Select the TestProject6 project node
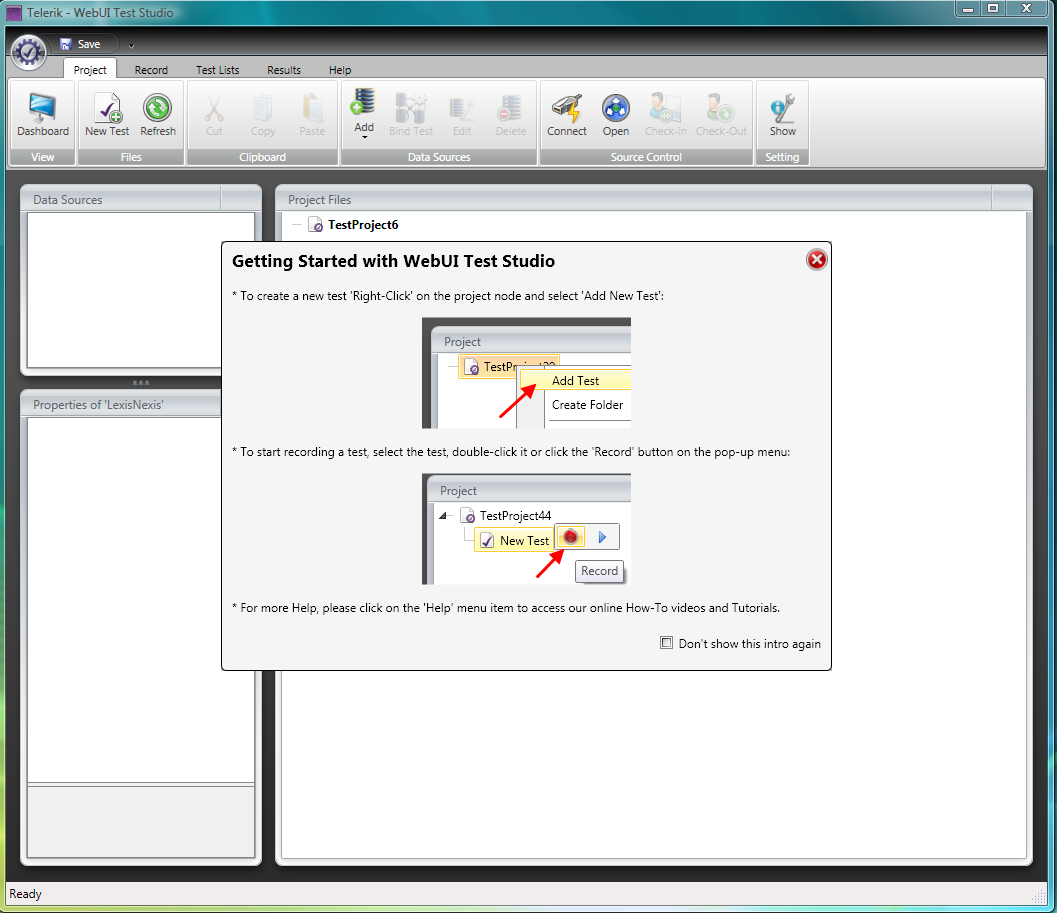1057x913 pixels. [x=362, y=225]
